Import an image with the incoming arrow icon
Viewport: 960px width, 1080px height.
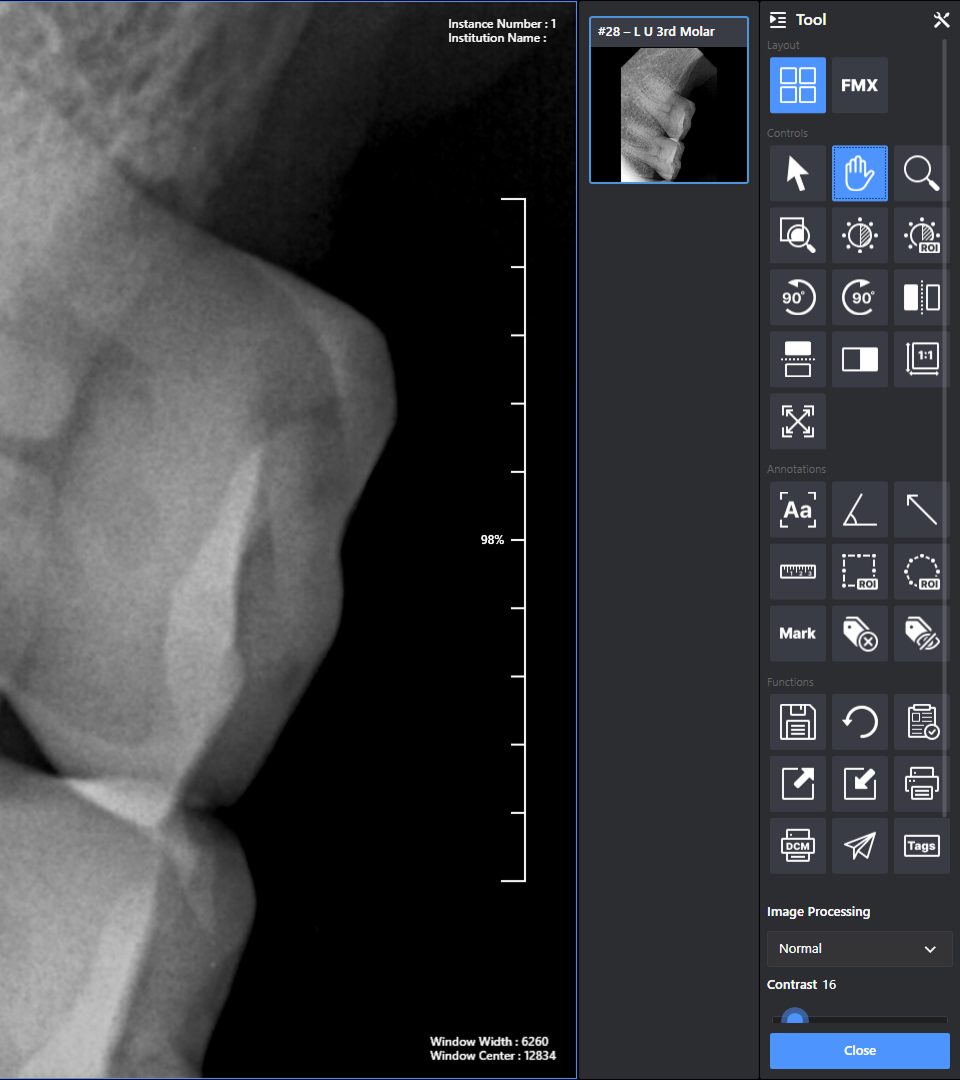pos(859,784)
